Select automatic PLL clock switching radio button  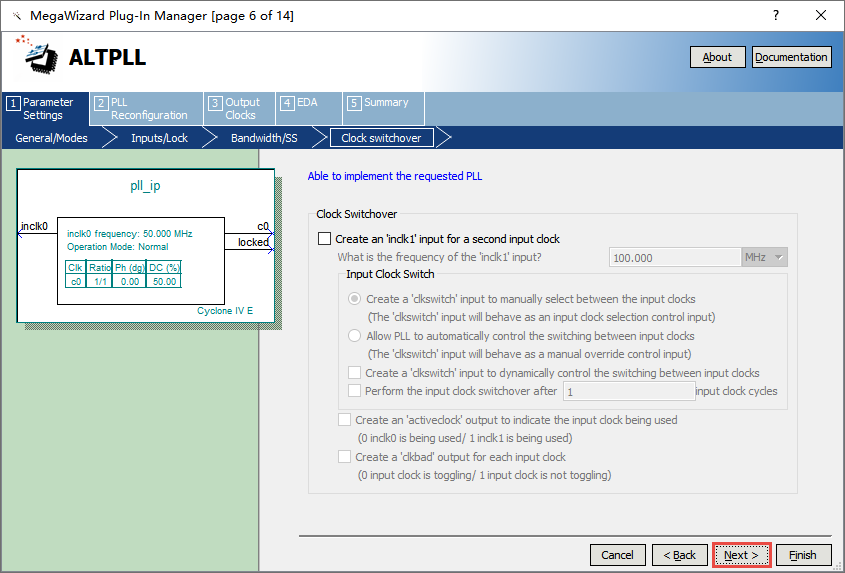pos(354,336)
